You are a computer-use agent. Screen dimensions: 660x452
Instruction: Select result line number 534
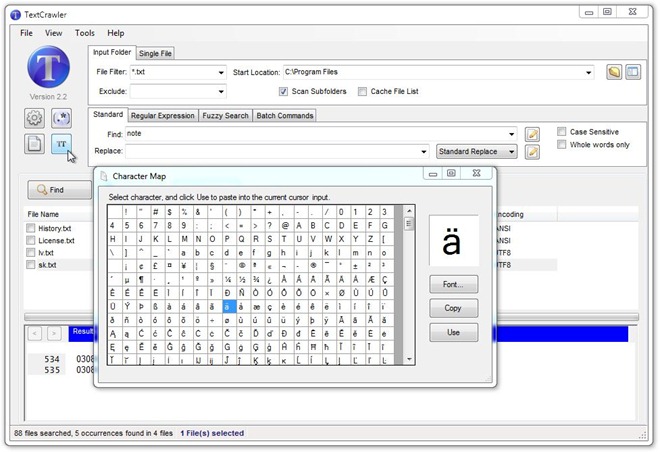[52, 359]
